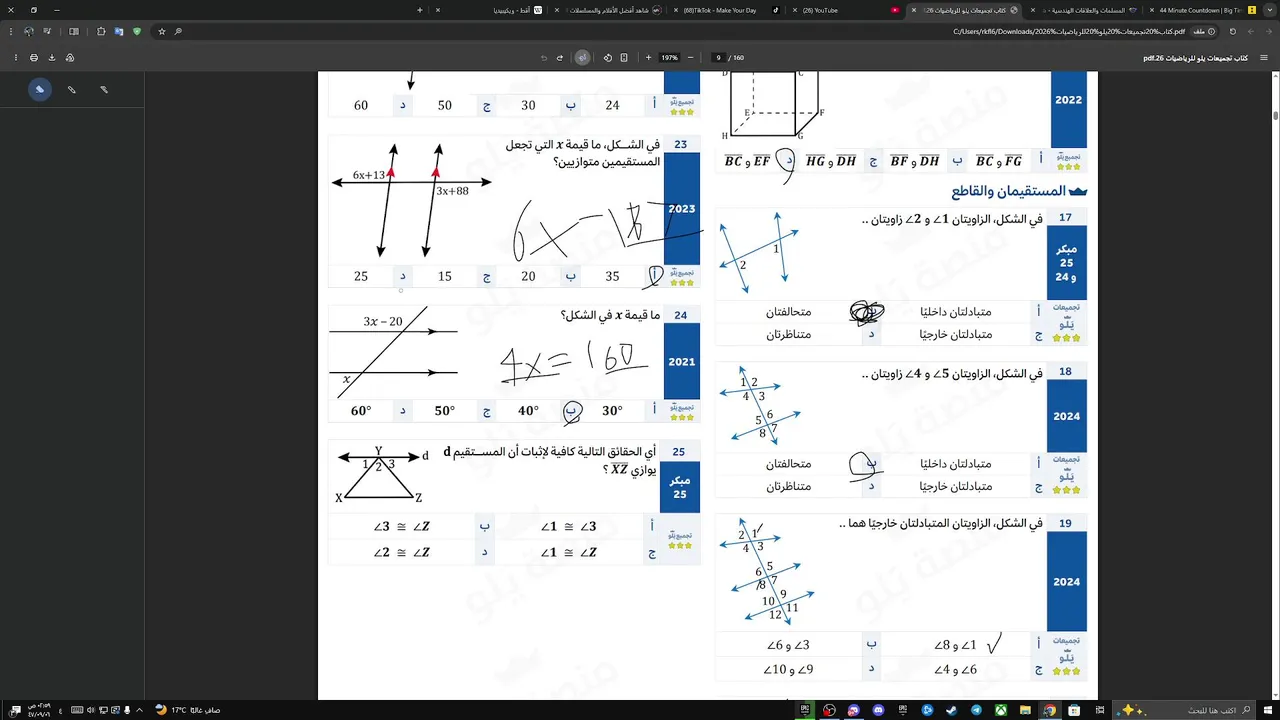Open PDF viewer more actions menu
The image size is (1280, 720).
click(16, 57)
